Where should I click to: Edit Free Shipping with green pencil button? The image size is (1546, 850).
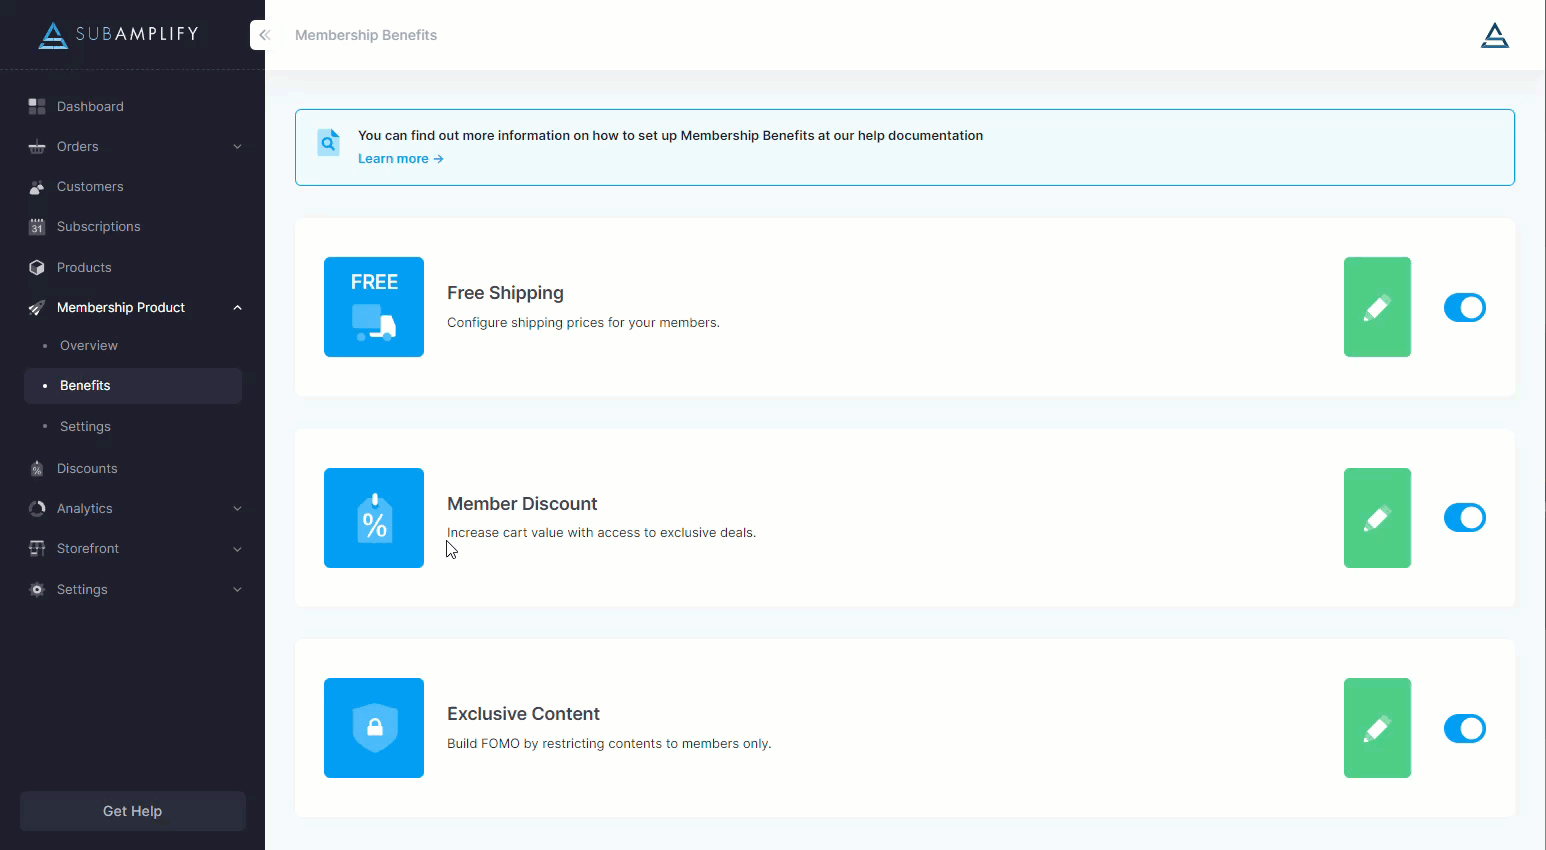click(1377, 307)
